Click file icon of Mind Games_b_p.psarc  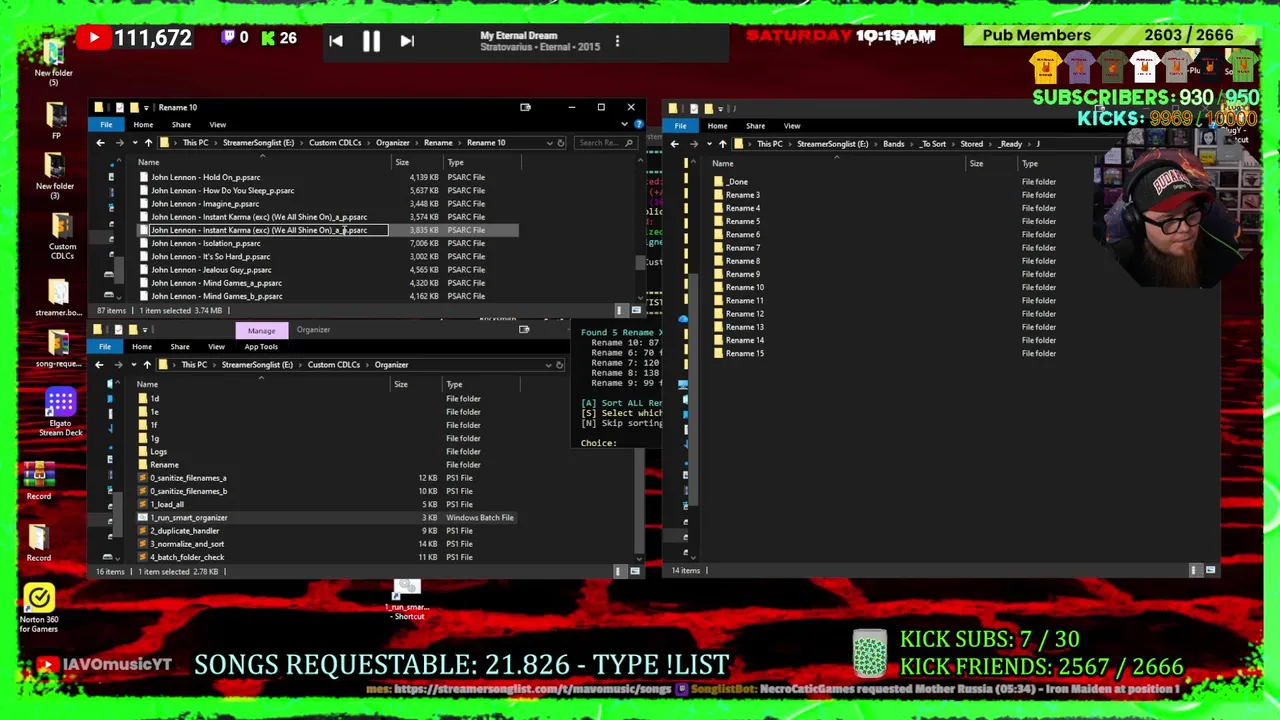click(143, 296)
